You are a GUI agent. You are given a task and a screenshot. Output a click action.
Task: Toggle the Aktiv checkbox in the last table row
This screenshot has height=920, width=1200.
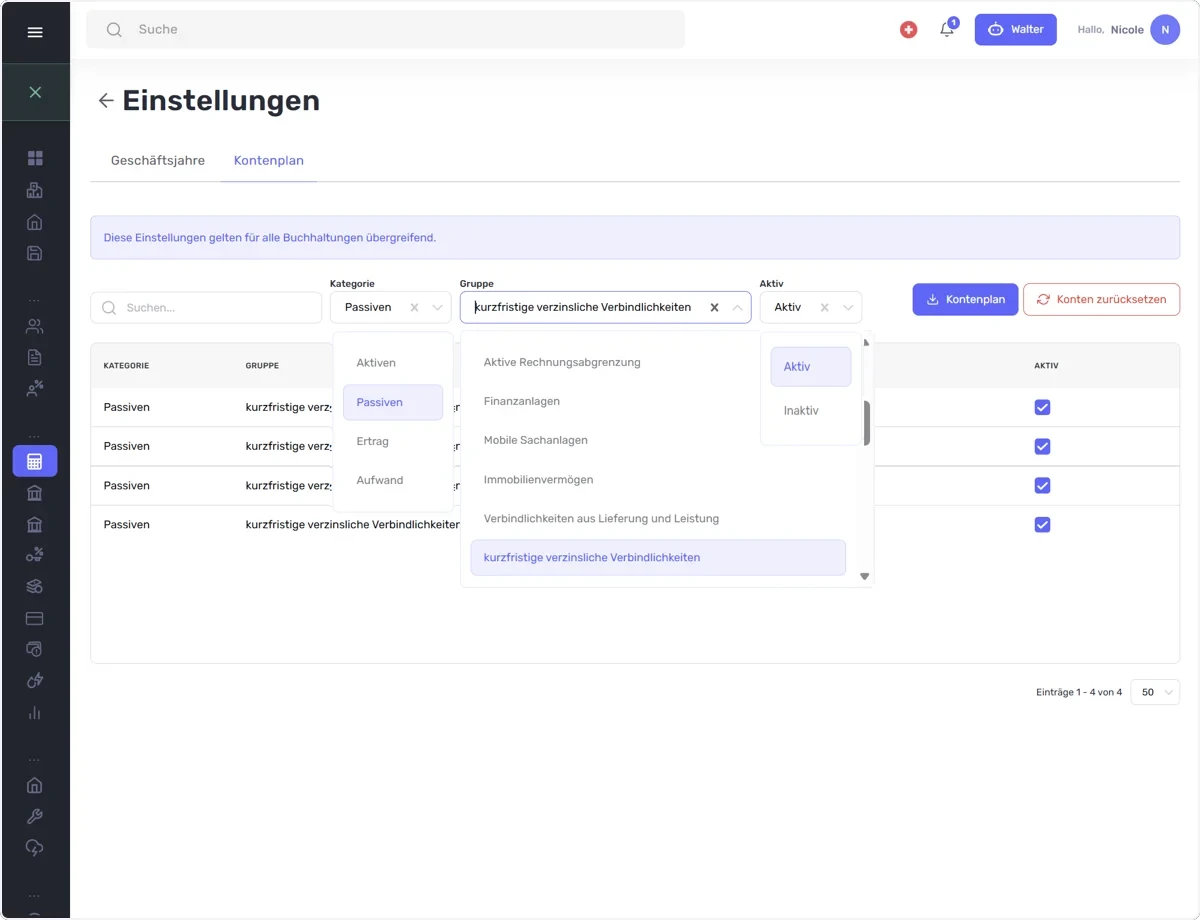(x=1042, y=525)
